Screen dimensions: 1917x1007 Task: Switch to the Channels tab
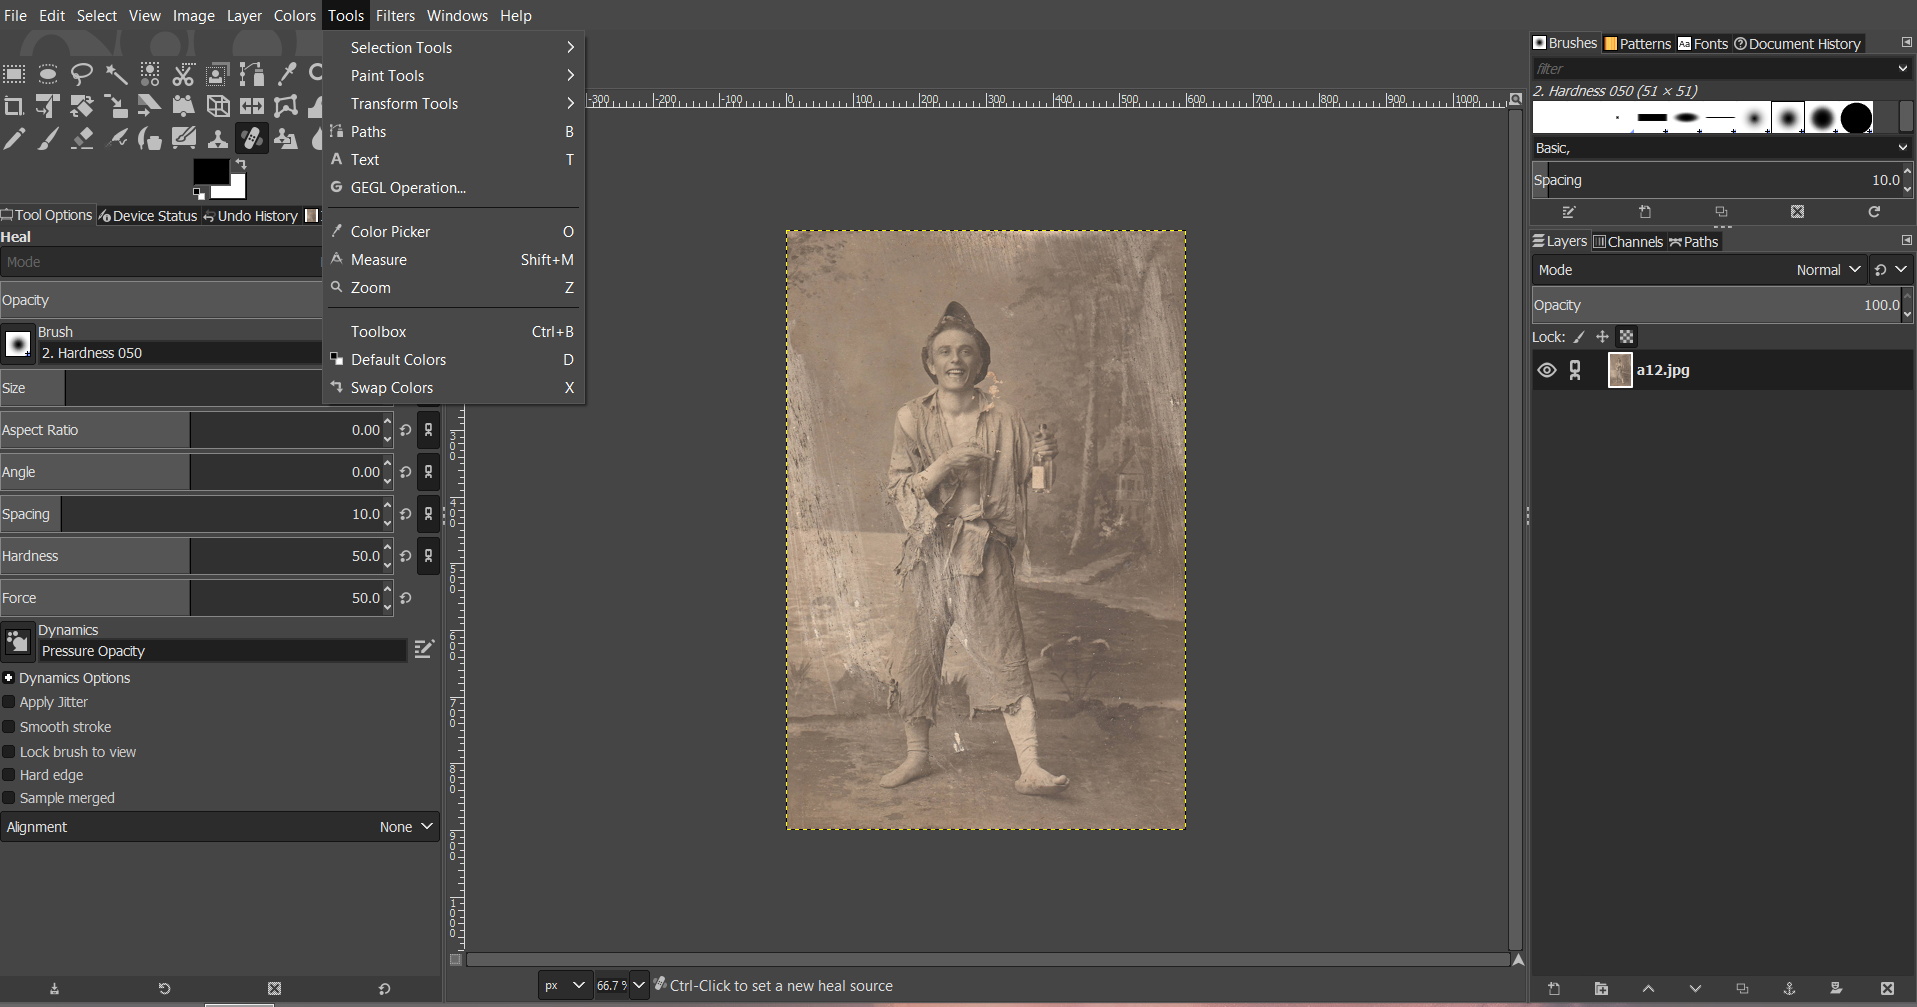pyautogui.click(x=1628, y=241)
